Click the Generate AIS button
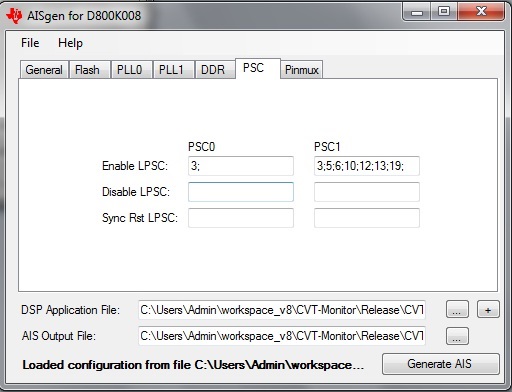Viewport: 512px width, 392px height. 441,364
